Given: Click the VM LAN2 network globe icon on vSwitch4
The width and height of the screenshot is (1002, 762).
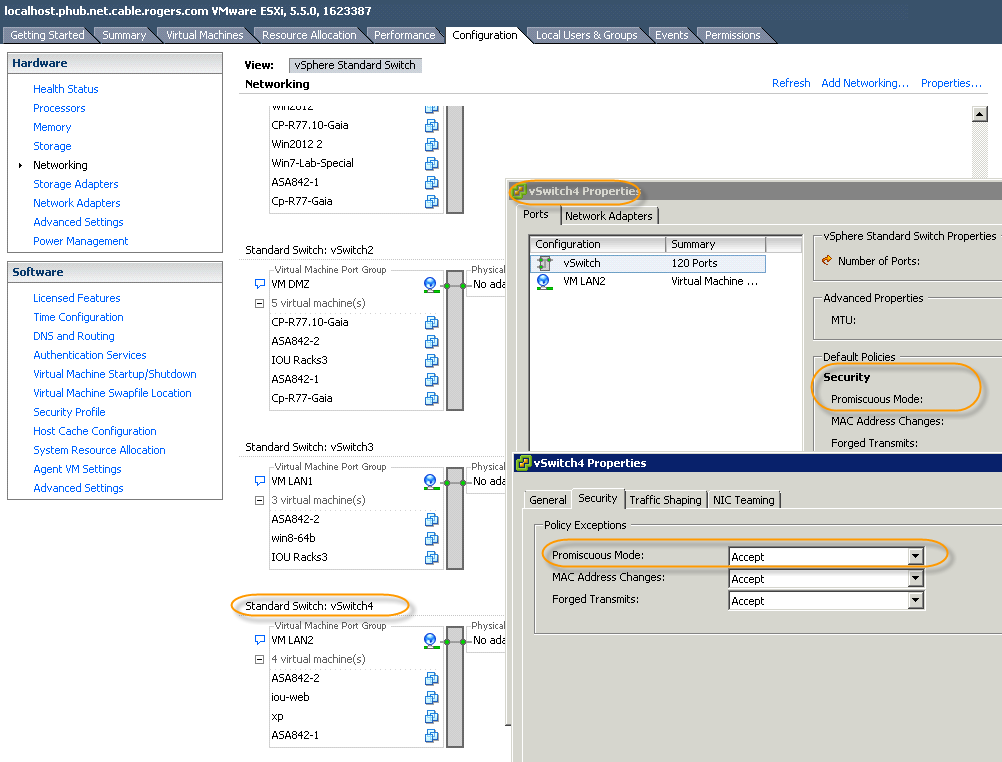Looking at the screenshot, I should (x=431, y=641).
